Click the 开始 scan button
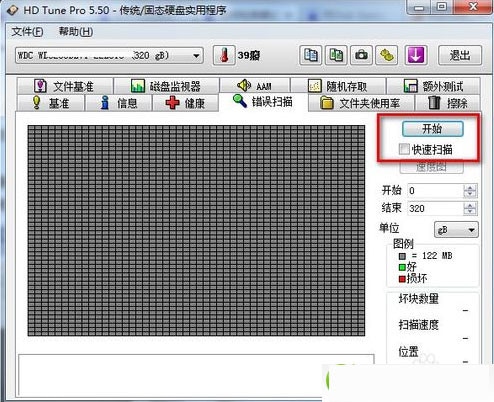This screenshot has width=494, height=402. coord(433,129)
